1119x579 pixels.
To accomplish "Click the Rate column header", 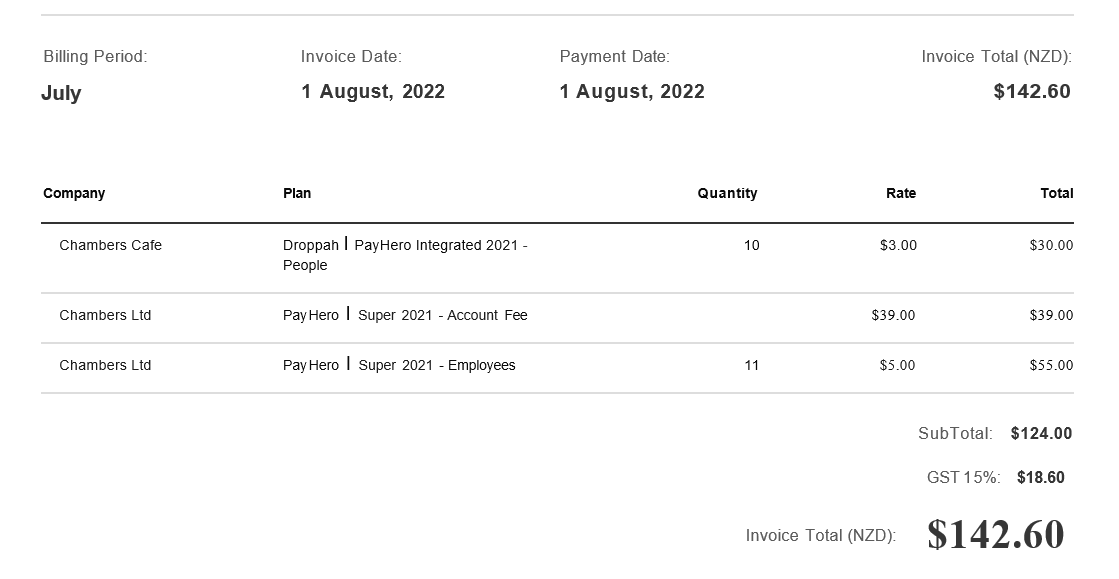I will click(901, 193).
